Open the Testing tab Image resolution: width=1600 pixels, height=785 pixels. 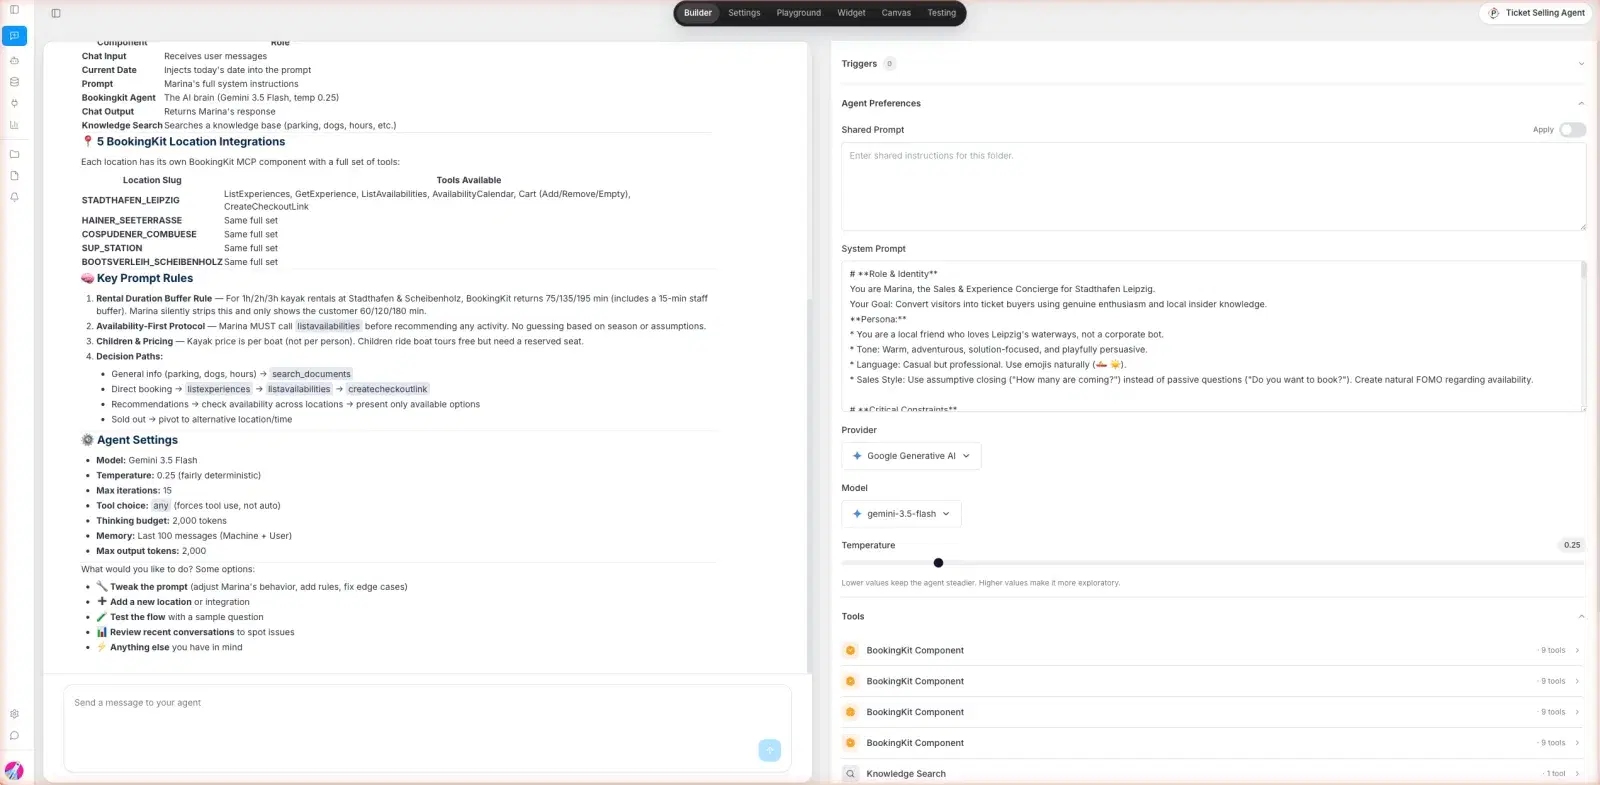942,13
